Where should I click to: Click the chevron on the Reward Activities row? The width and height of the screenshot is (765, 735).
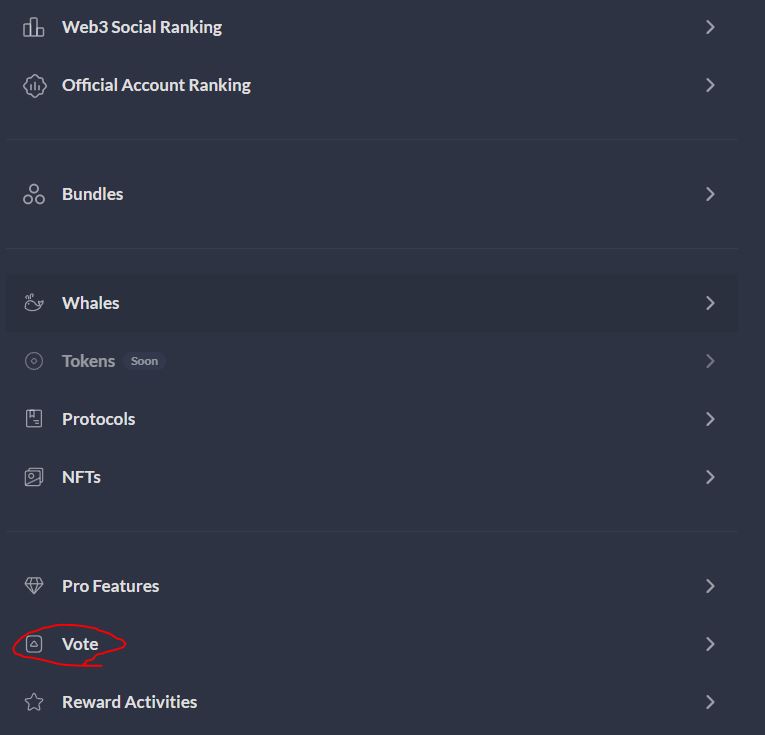[710, 702]
